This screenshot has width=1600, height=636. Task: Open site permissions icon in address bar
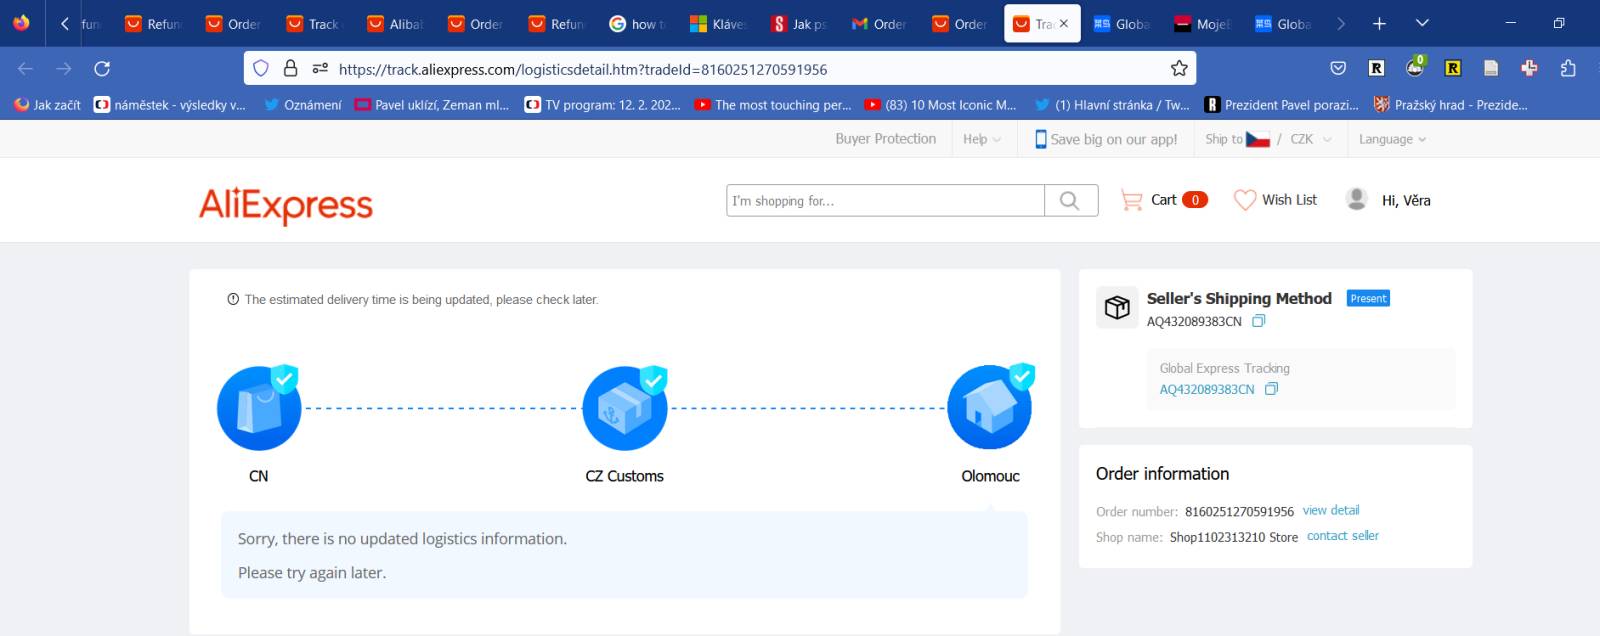(x=320, y=68)
